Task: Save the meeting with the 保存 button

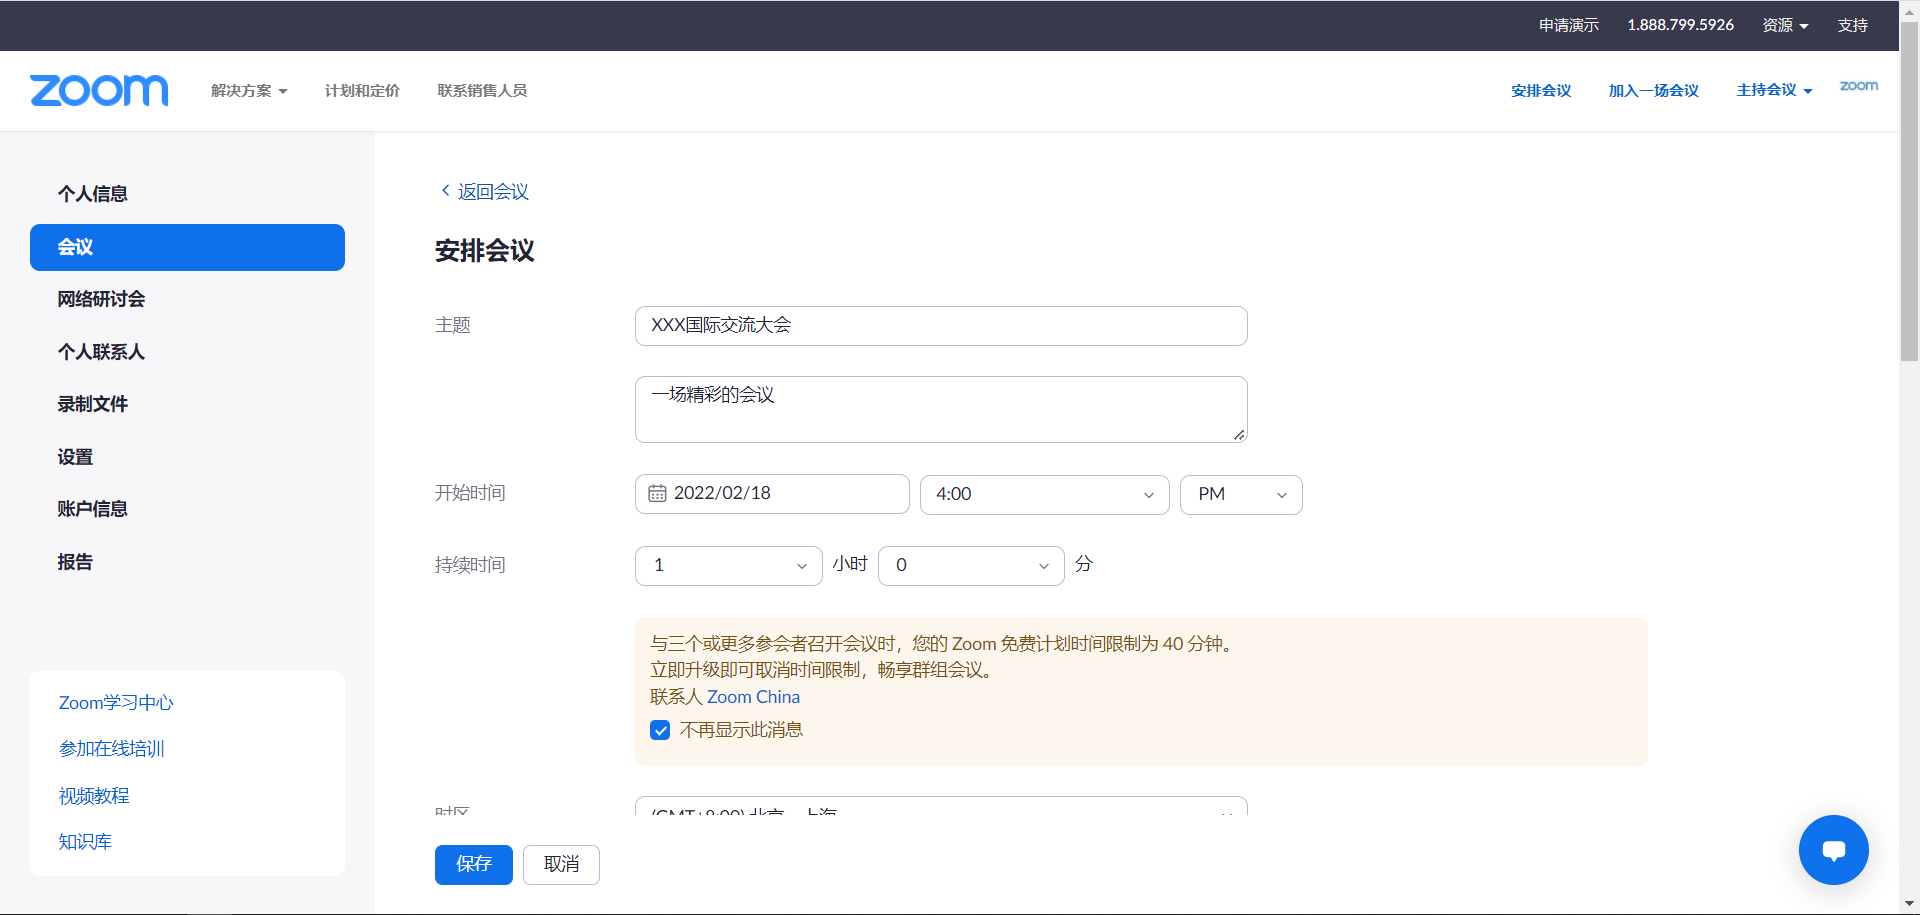Action: tap(473, 864)
